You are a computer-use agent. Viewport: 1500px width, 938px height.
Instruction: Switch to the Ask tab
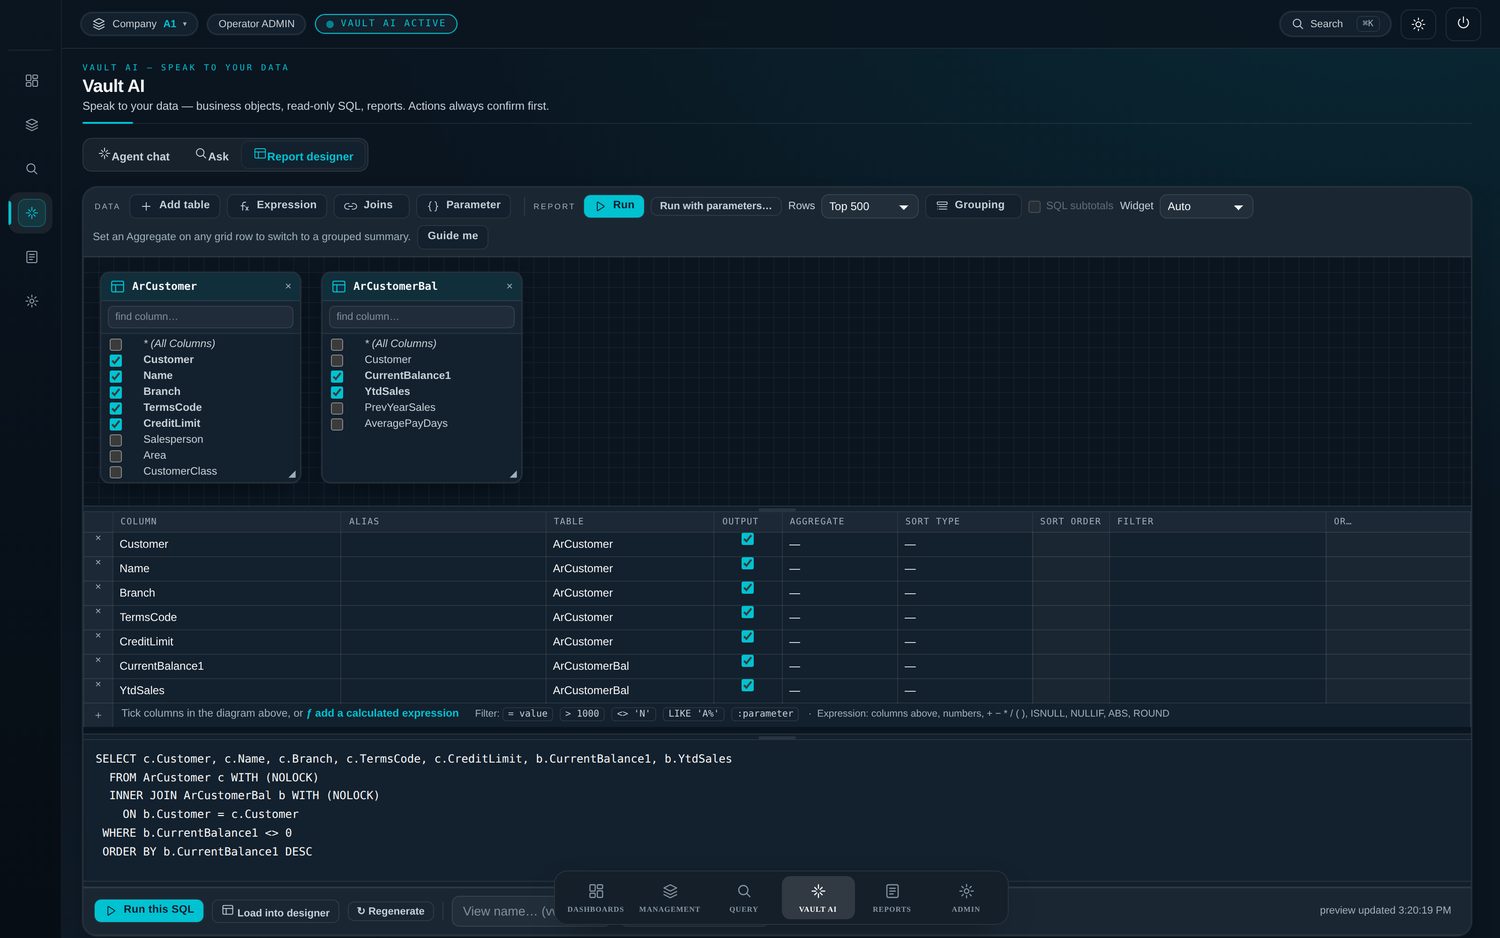212,155
